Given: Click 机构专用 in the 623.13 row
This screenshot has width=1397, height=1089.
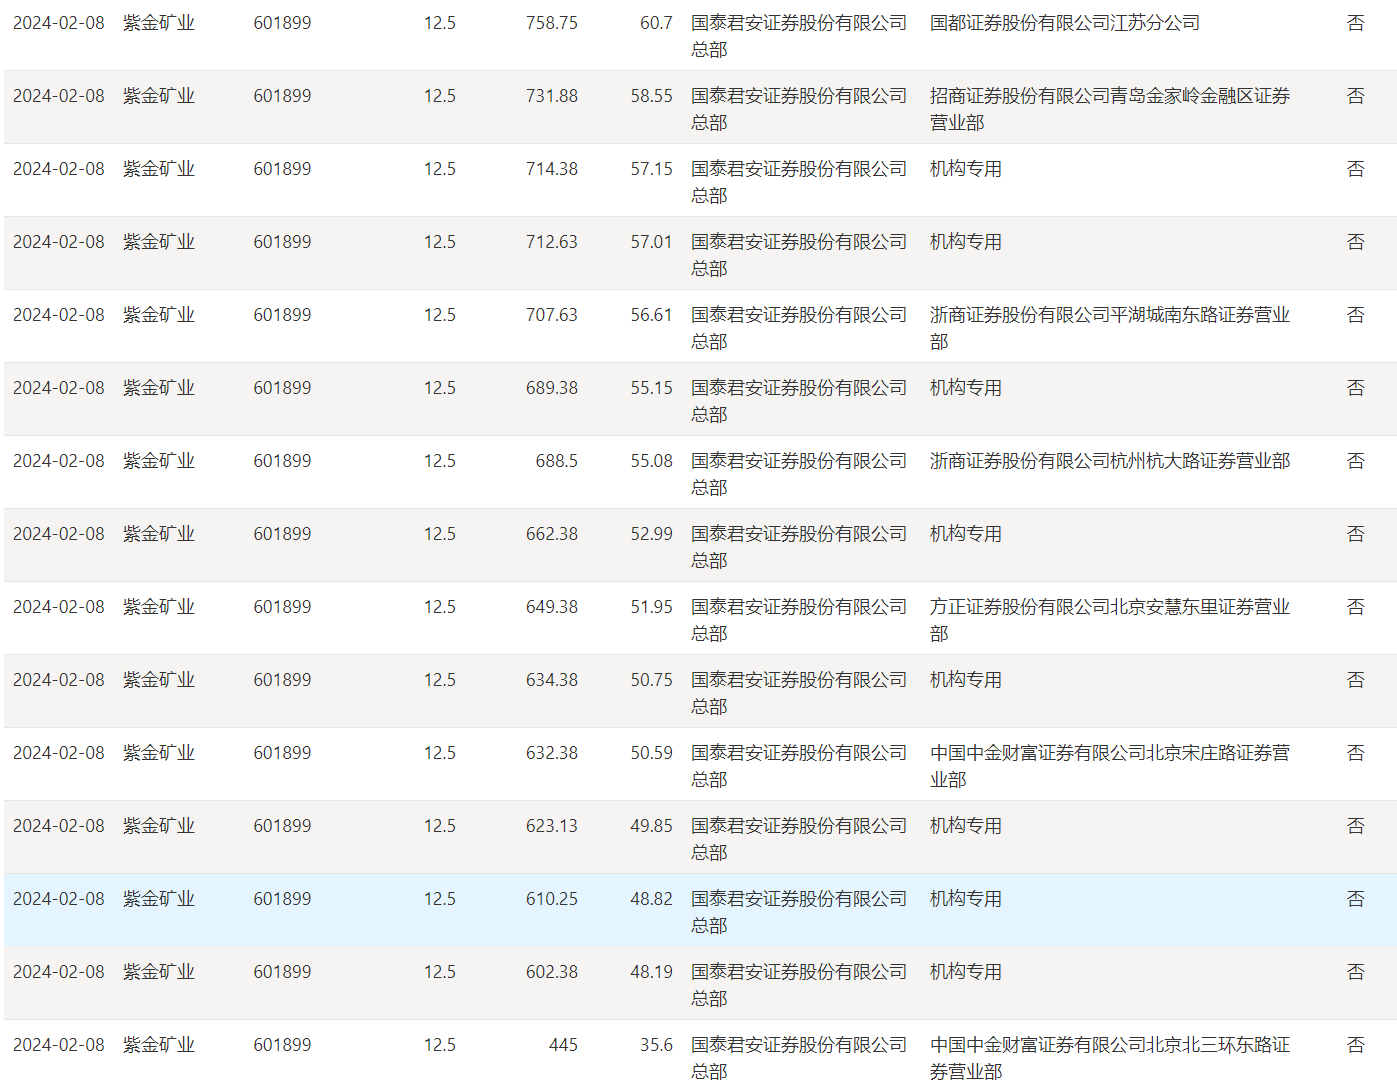Looking at the screenshot, I should pyautogui.click(x=966, y=826).
